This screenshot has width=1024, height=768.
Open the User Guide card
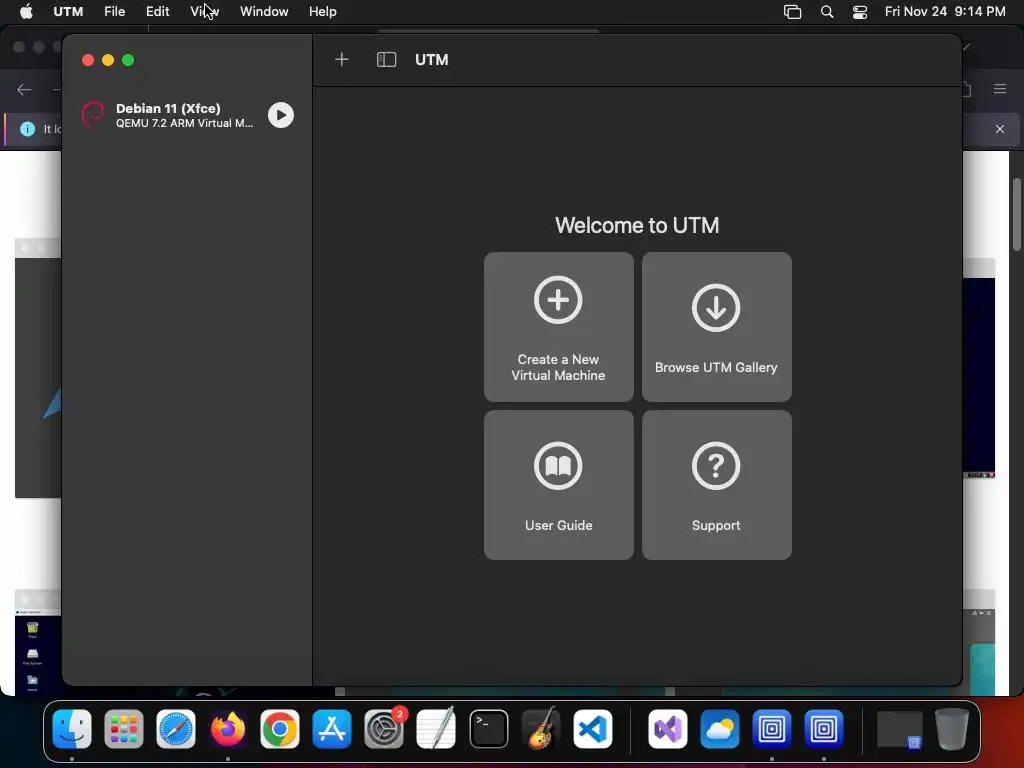(x=558, y=485)
